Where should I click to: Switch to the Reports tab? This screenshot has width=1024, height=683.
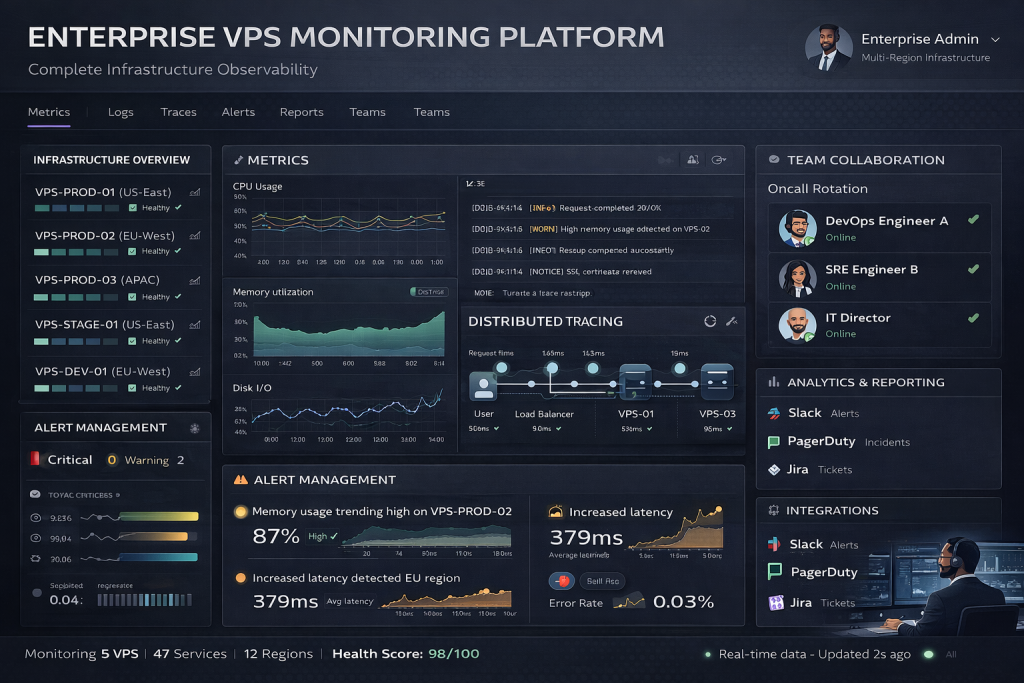click(x=302, y=112)
